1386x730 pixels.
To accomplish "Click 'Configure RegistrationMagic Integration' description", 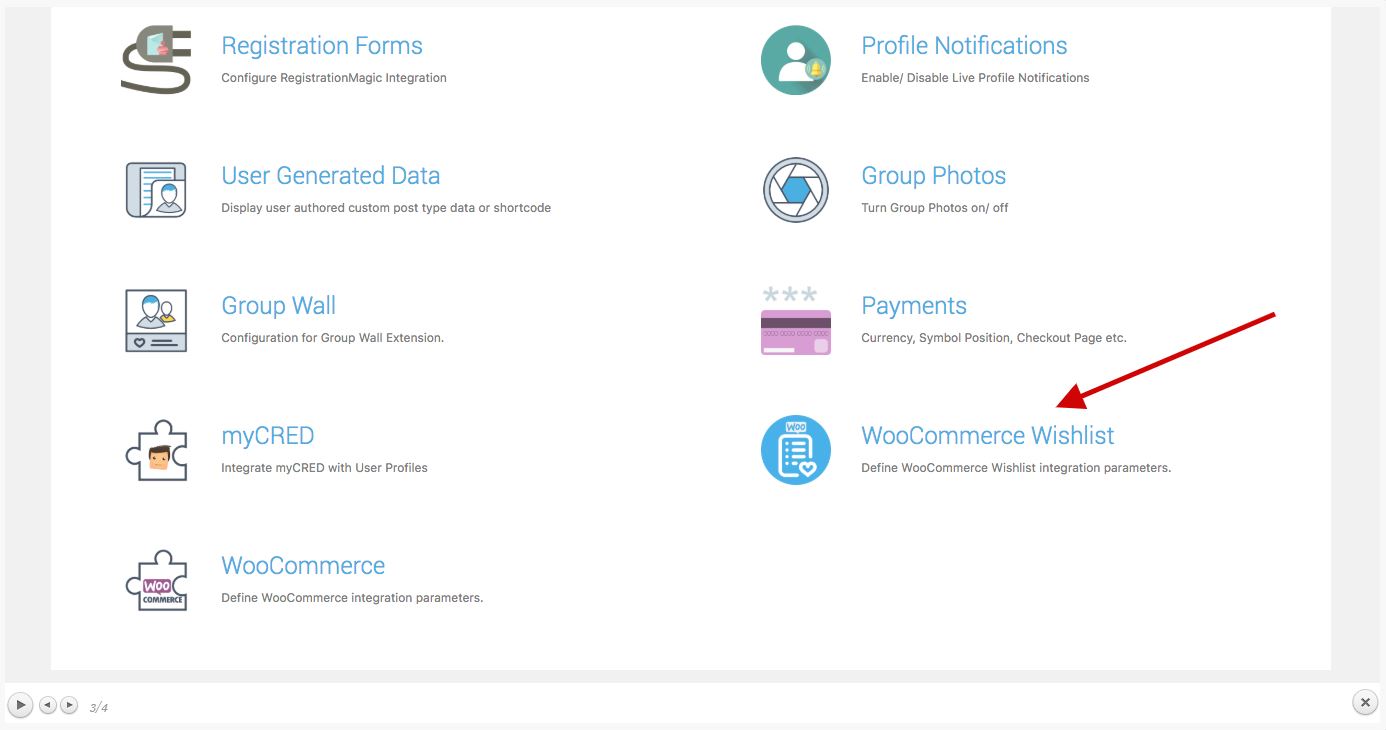I will coord(334,78).
